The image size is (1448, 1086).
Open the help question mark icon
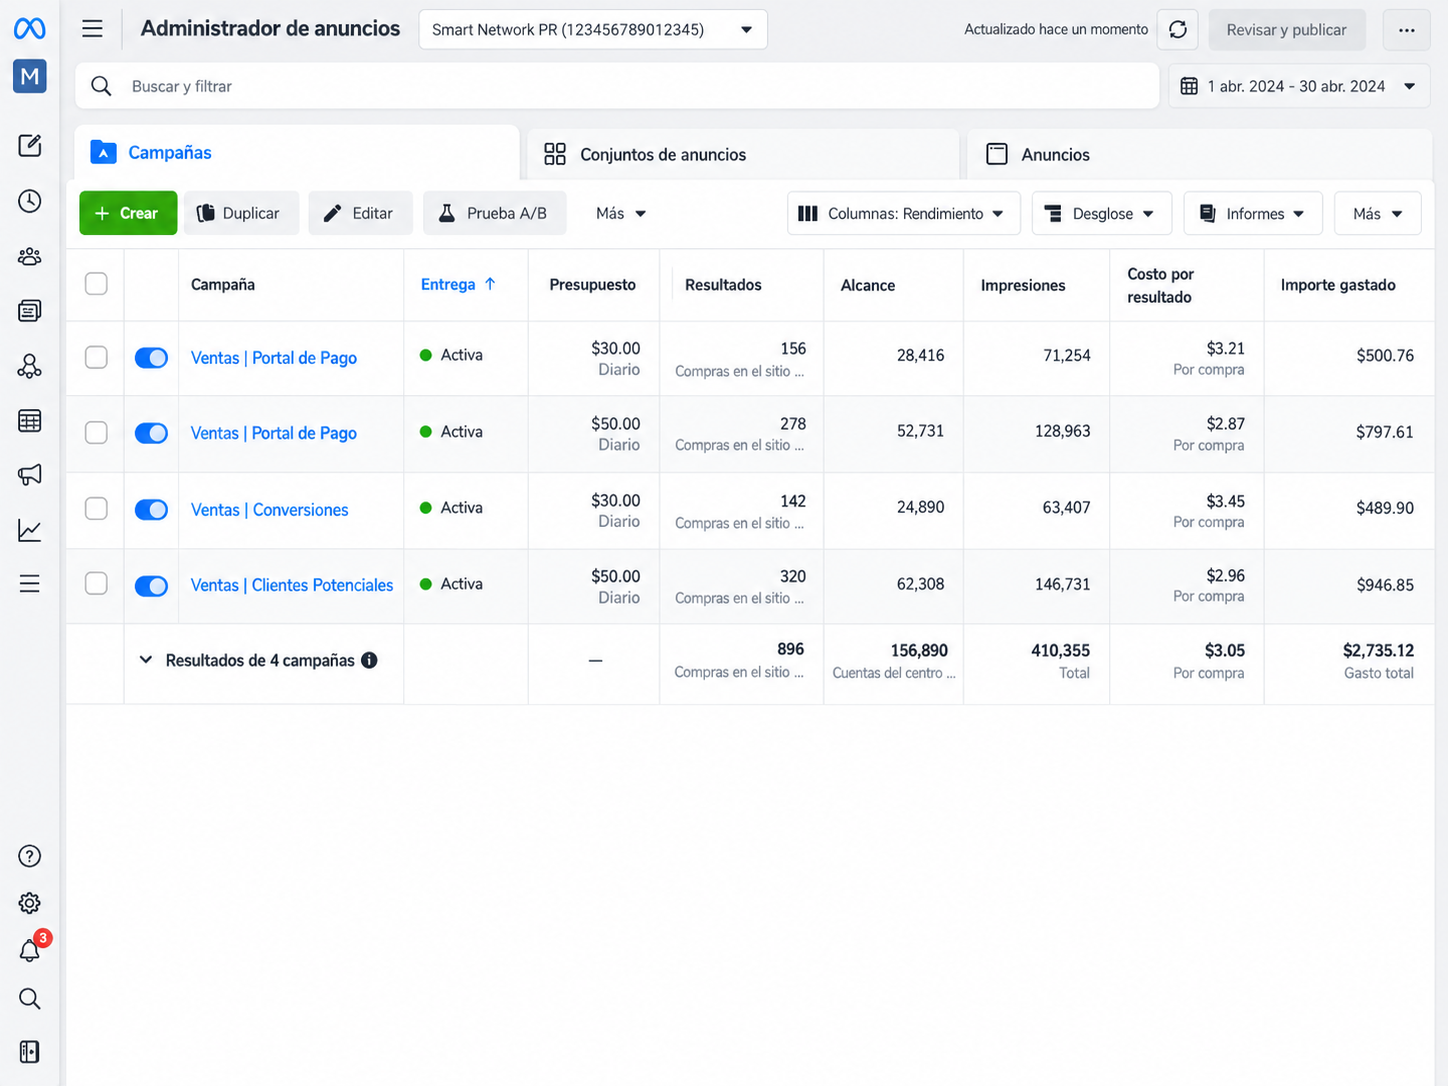click(x=30, y=856)
